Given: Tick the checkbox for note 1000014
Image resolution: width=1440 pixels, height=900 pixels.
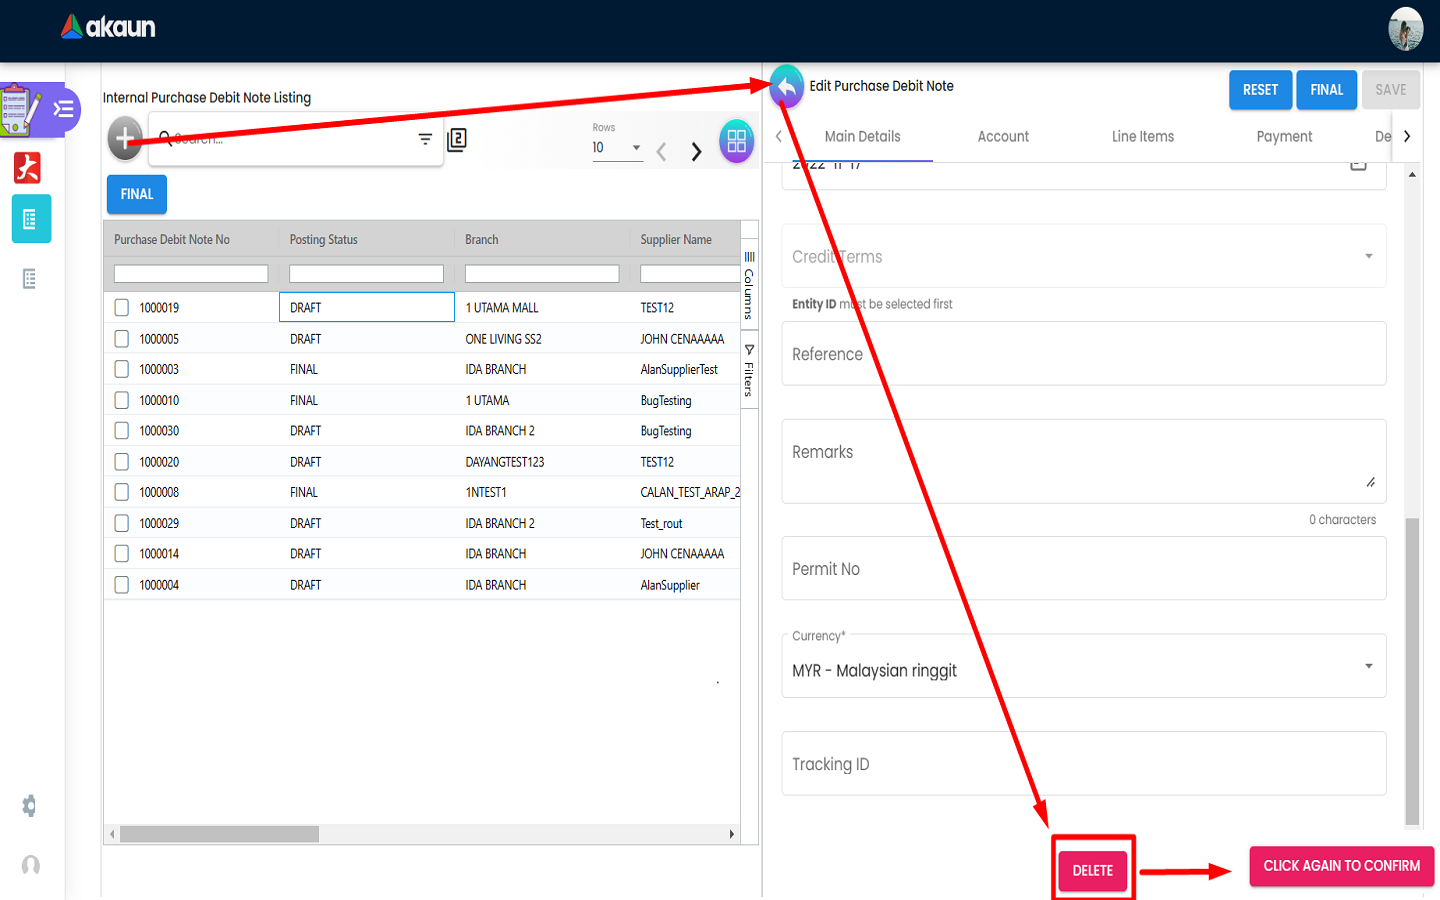Looking at the screenshot, I should 122,553.
